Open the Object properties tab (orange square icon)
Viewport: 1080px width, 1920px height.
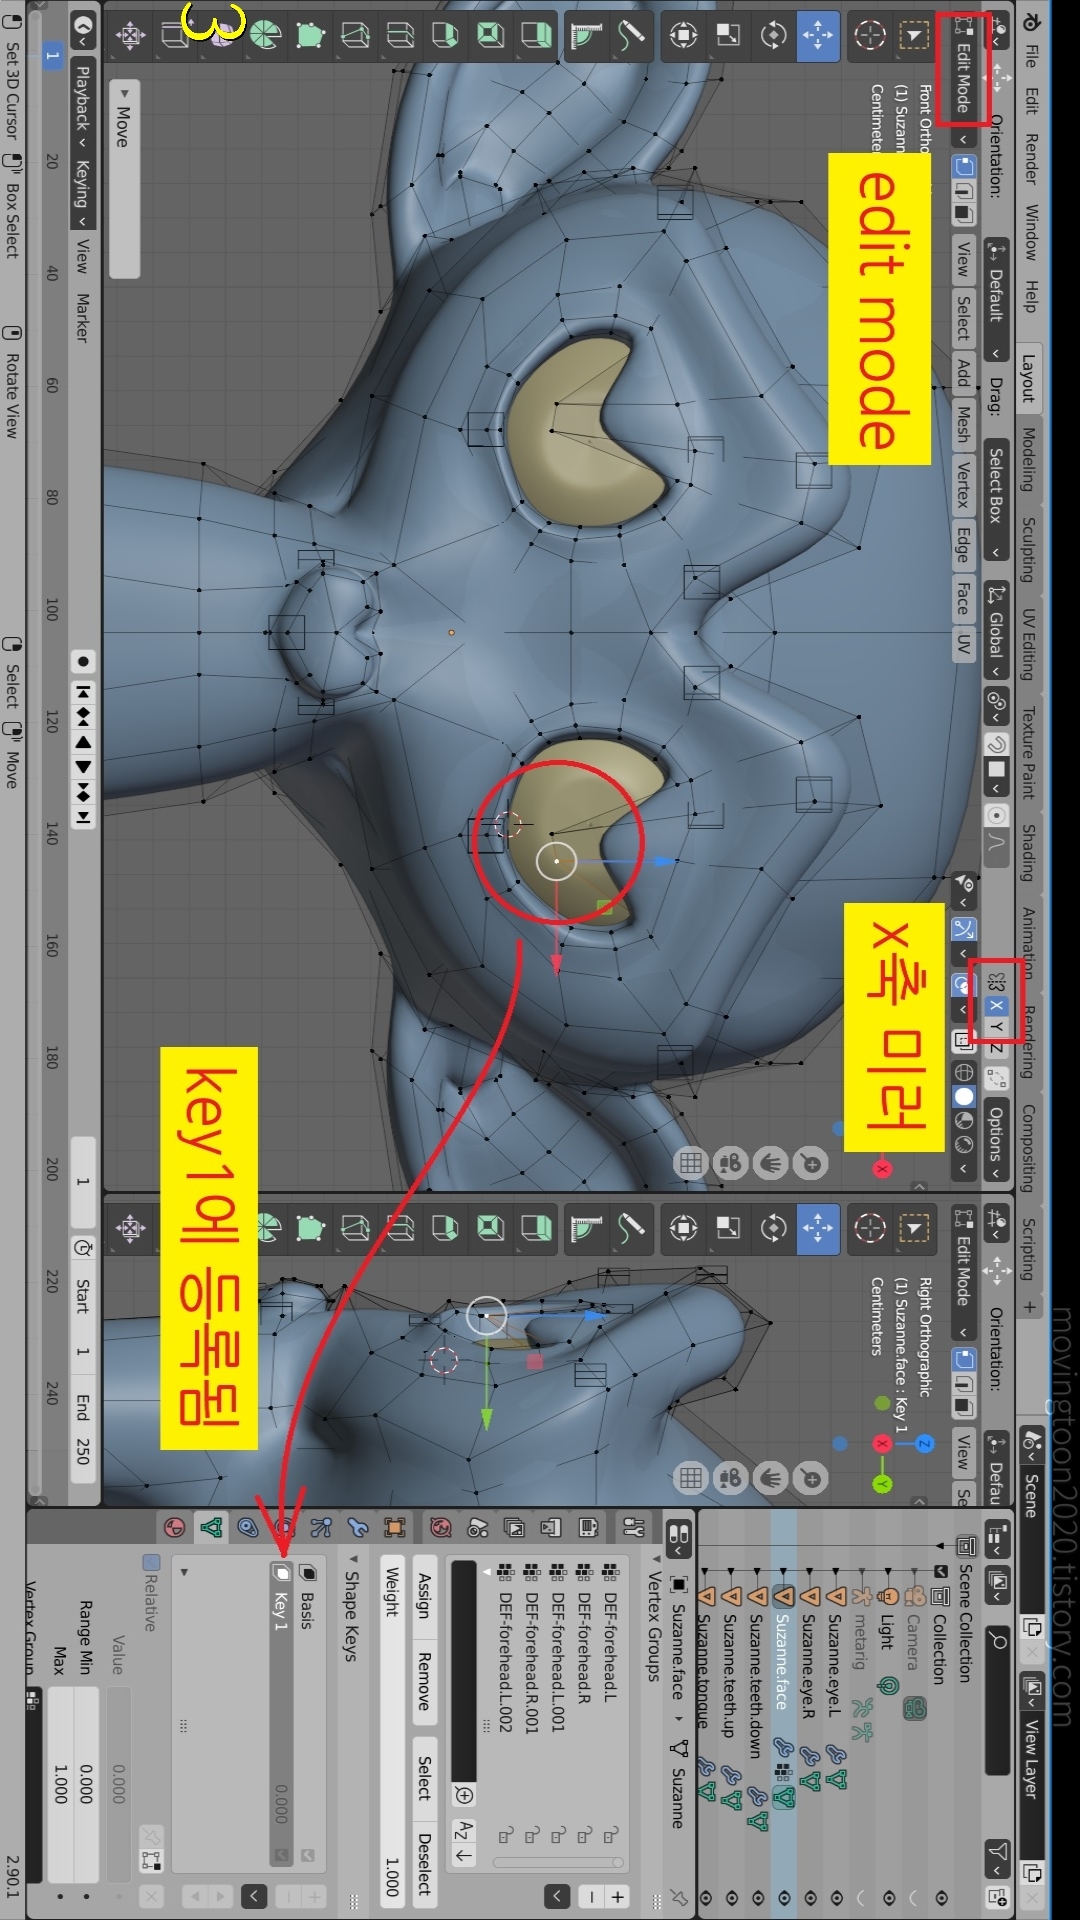(x=395, y=1527)
